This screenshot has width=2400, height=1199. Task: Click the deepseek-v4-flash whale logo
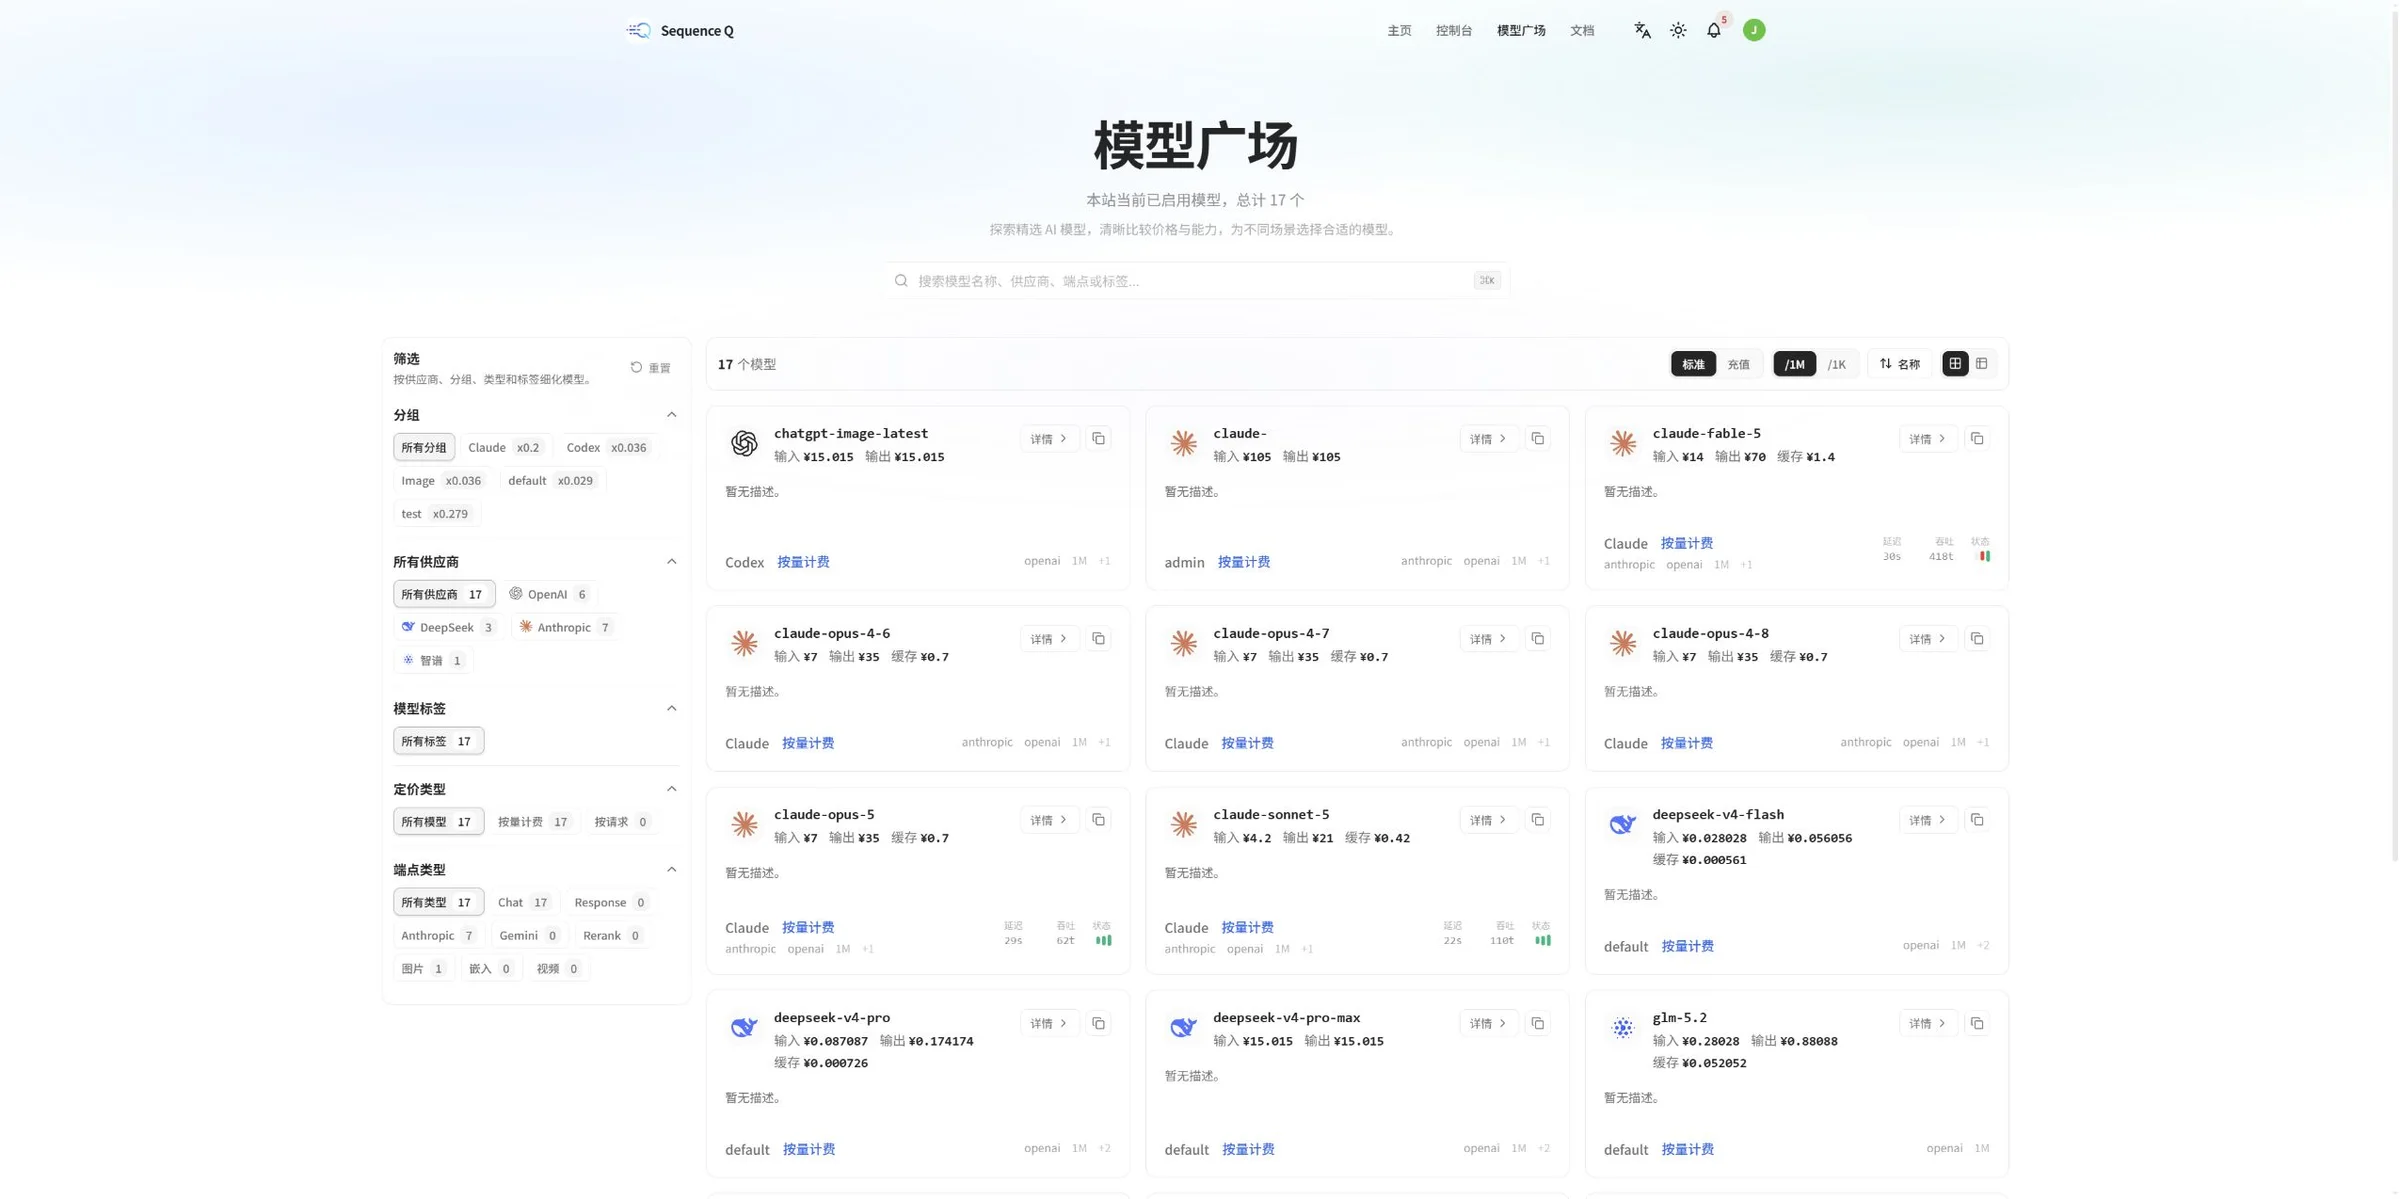click(1622, 824)
